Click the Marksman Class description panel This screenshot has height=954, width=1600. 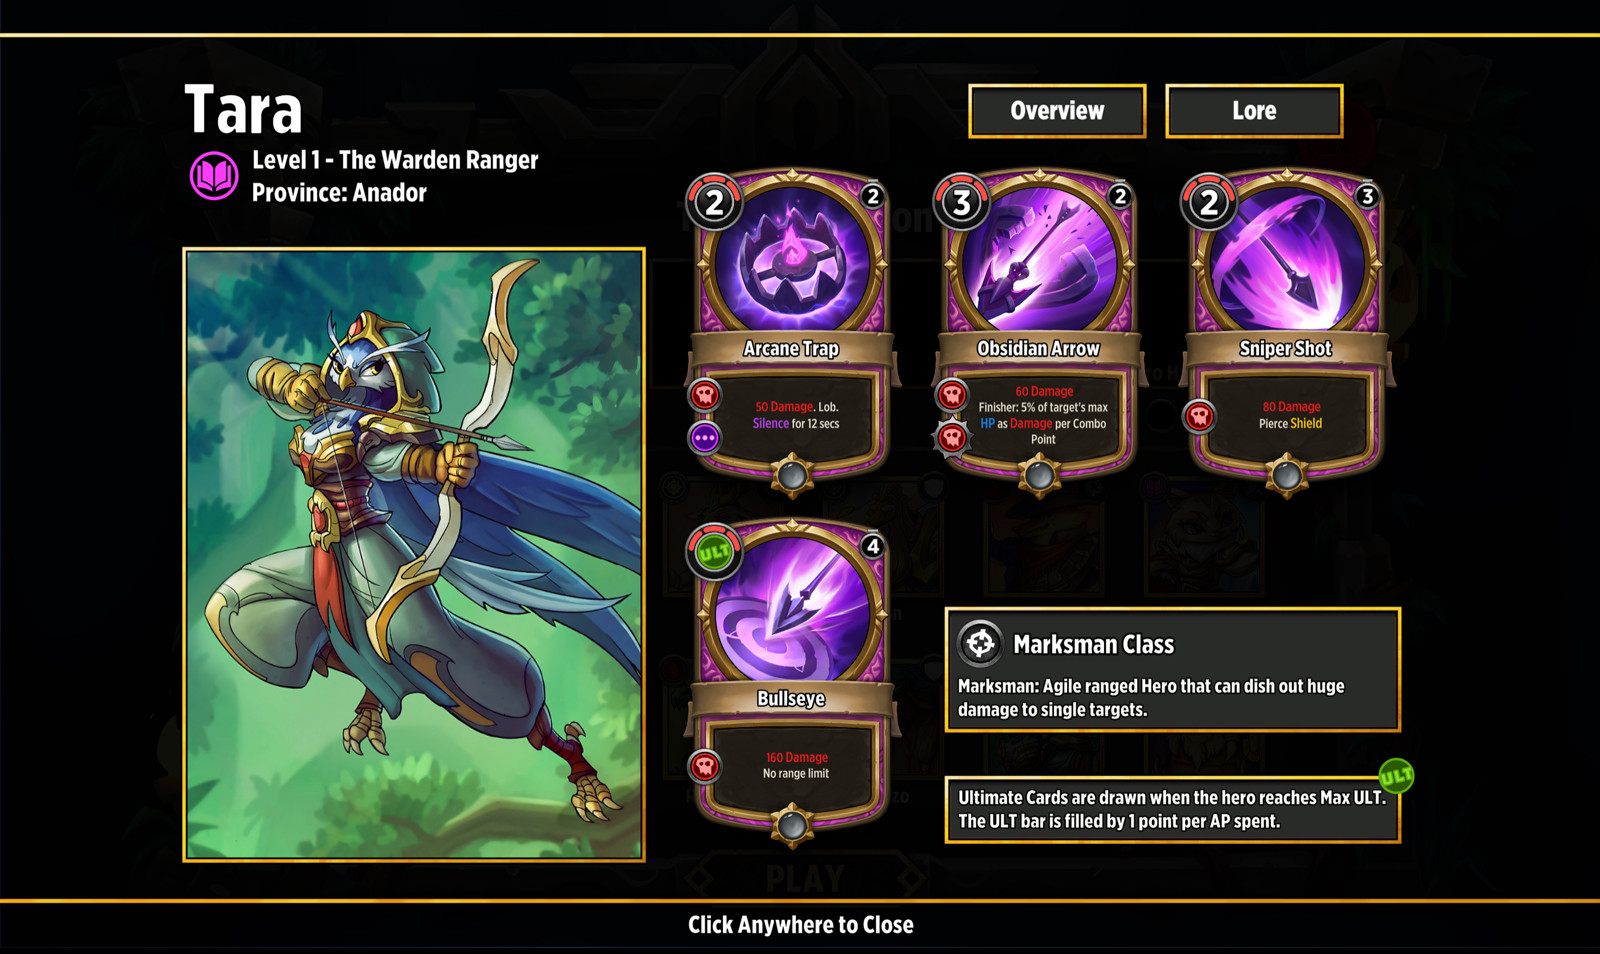[1172, 670]
